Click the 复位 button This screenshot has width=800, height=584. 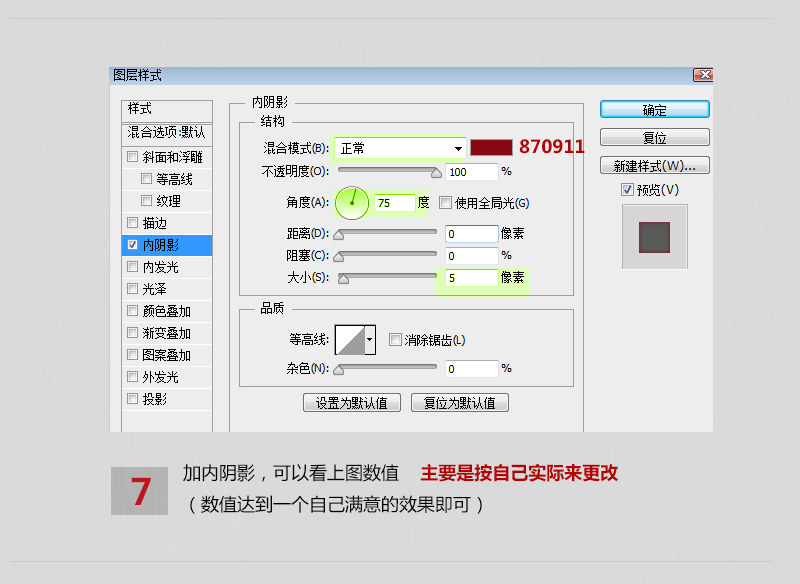point(655,138)
